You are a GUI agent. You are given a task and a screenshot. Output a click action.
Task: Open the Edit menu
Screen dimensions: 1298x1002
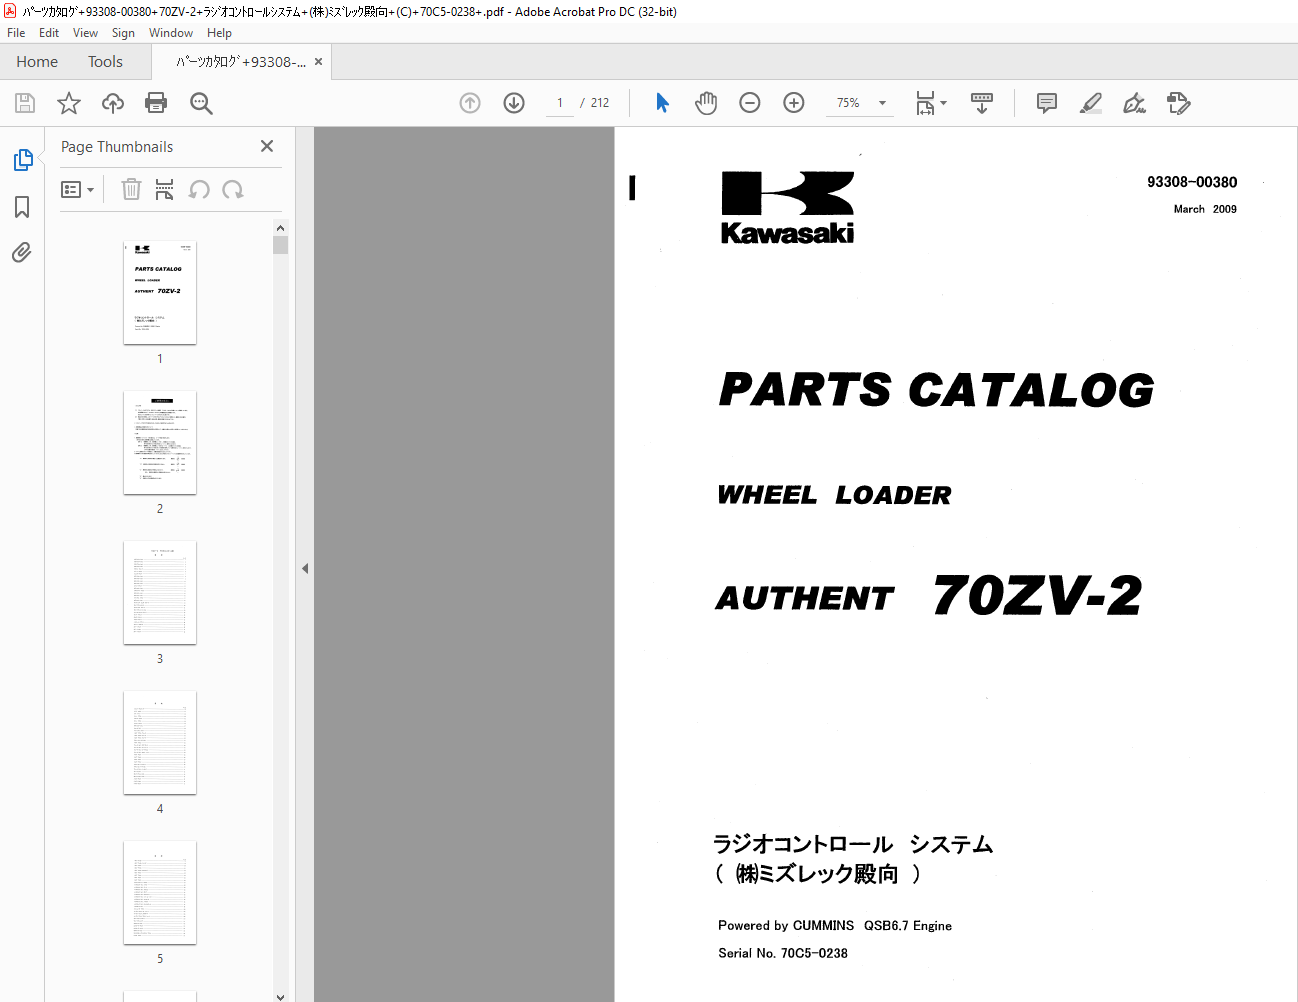coord(49,33)
